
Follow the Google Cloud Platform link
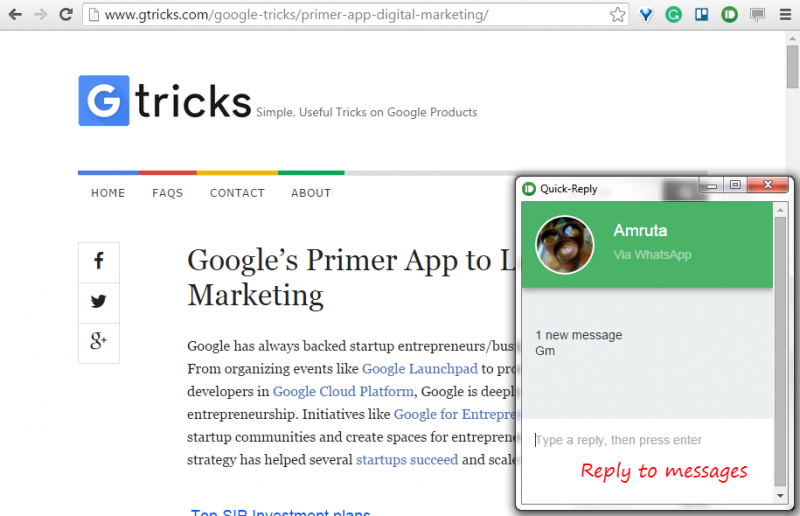click(343, 391)
